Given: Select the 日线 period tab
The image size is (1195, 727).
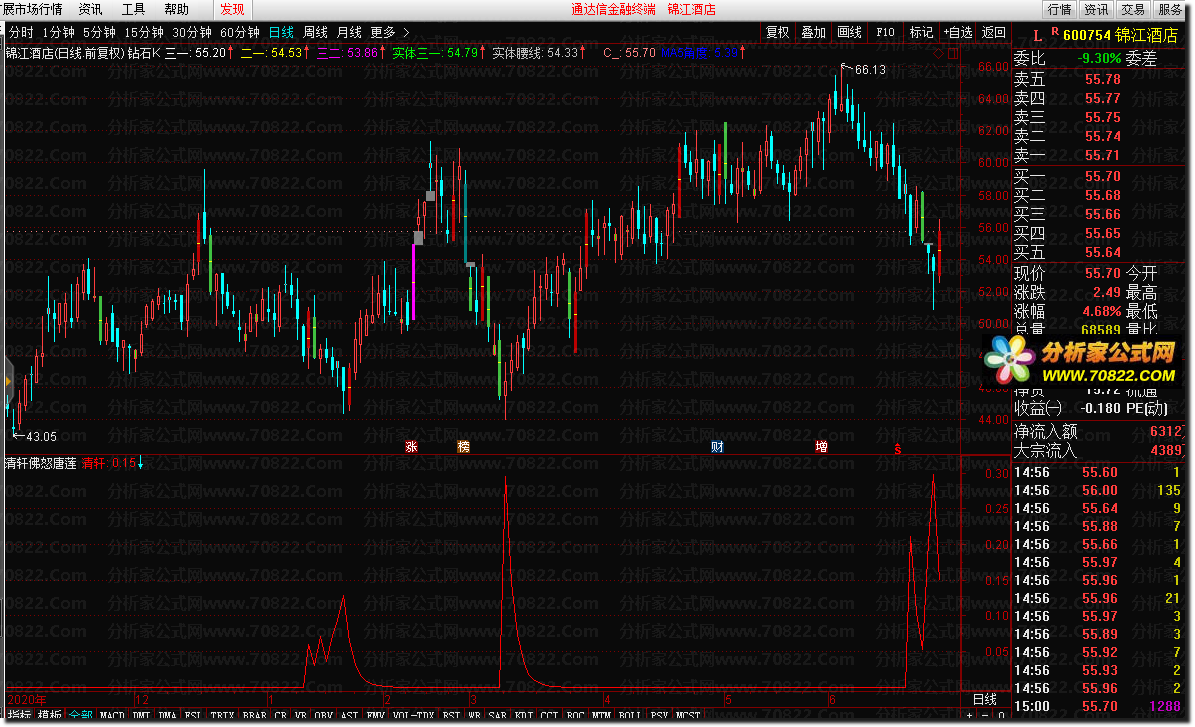Looking at the screenshot, I should point(281,32).
